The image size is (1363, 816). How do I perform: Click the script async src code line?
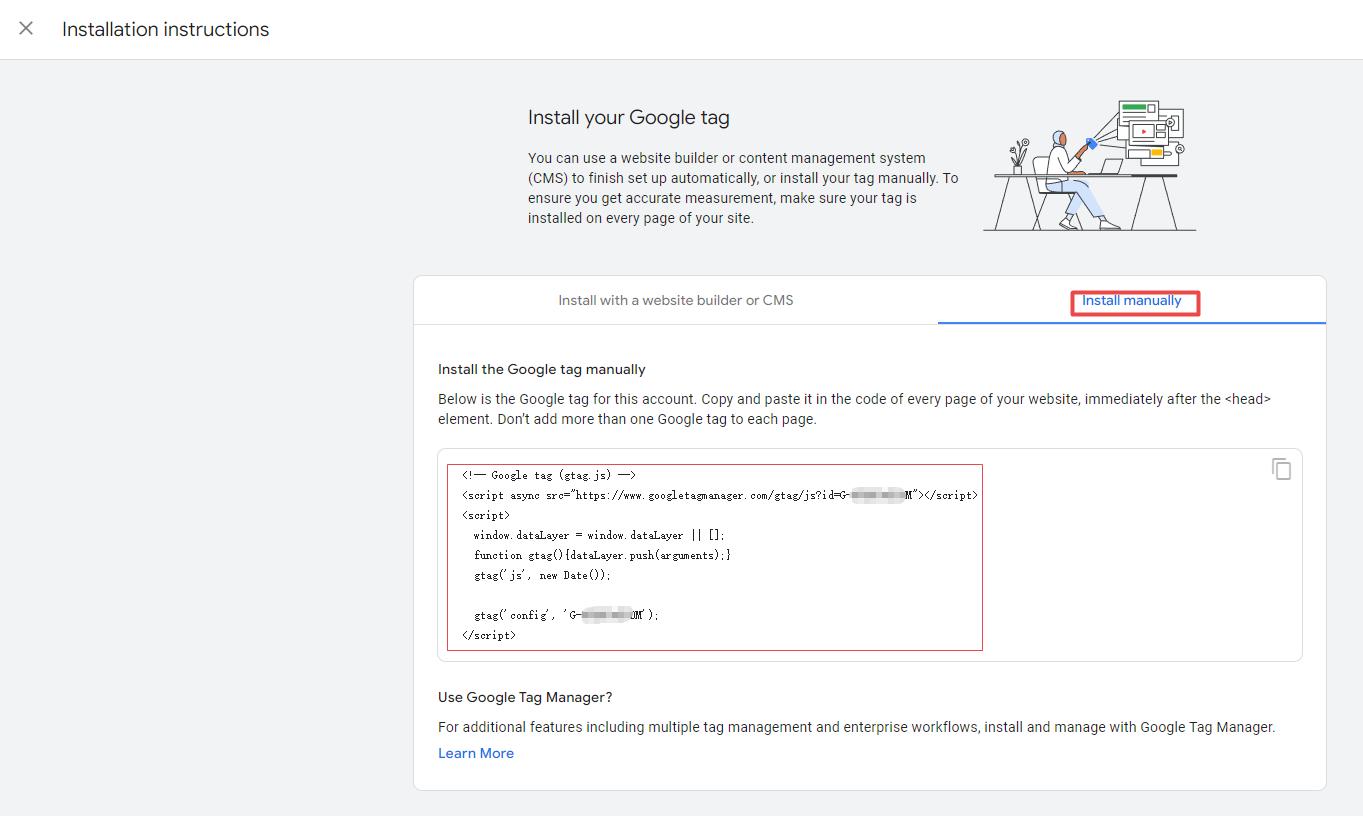point(720,495)
